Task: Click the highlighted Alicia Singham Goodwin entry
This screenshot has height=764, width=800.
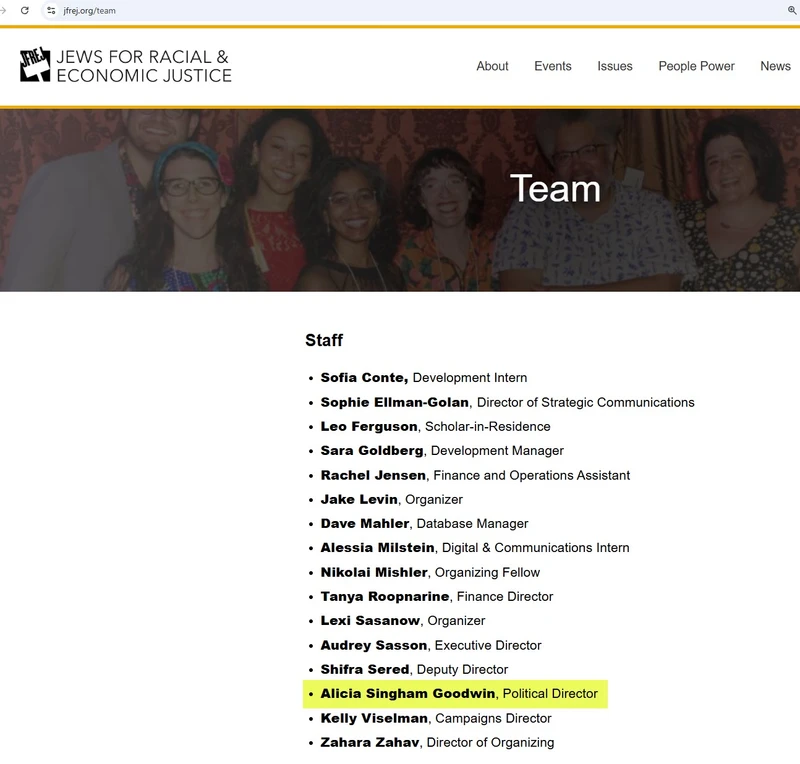Action: pyautogui.click(x=458, y=694)
